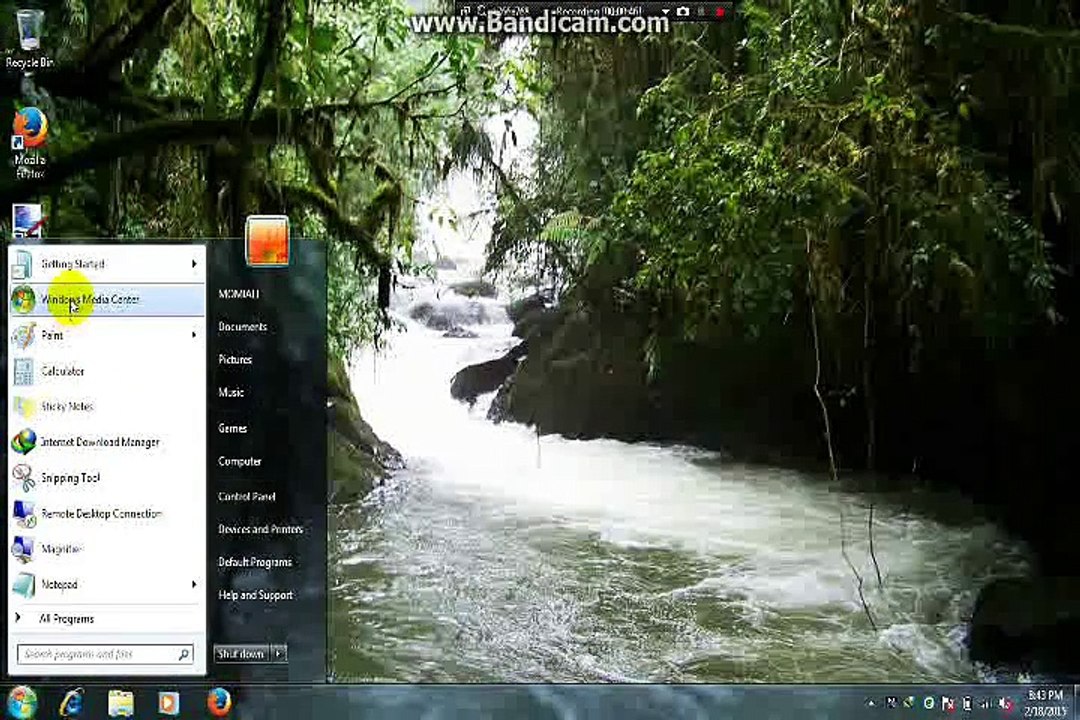Click the volume icon in system tray
Screen dimensions: 1080x720
click(1005, 703)
